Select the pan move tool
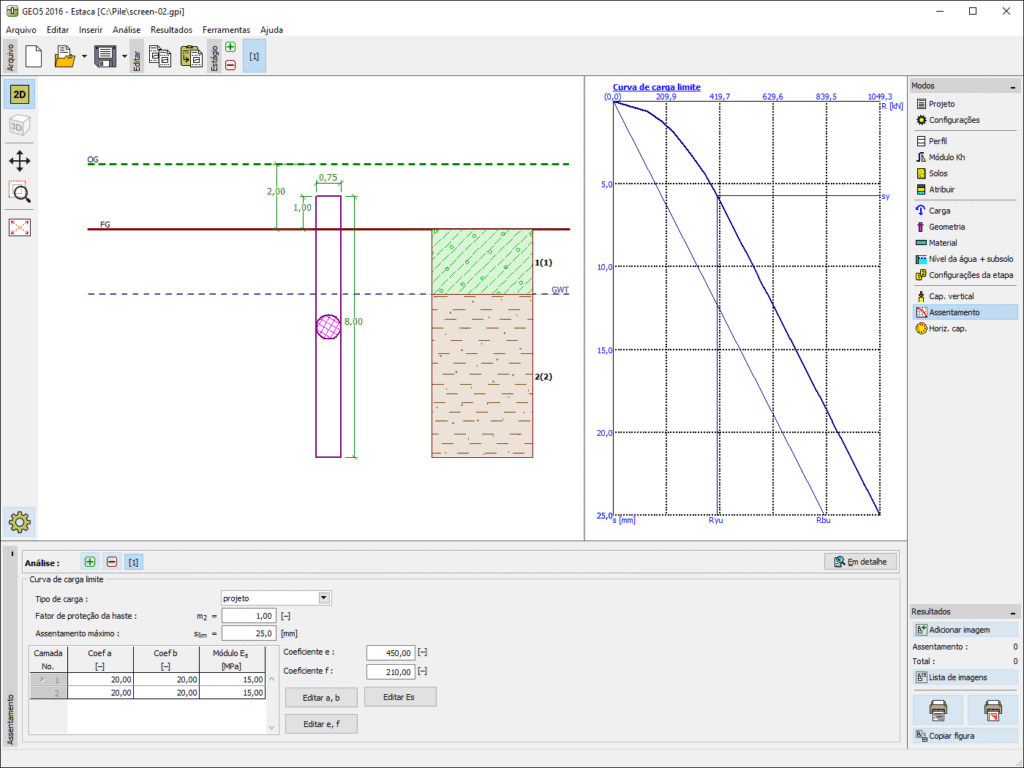This screenshot has height=768, width=1024. 20,161
